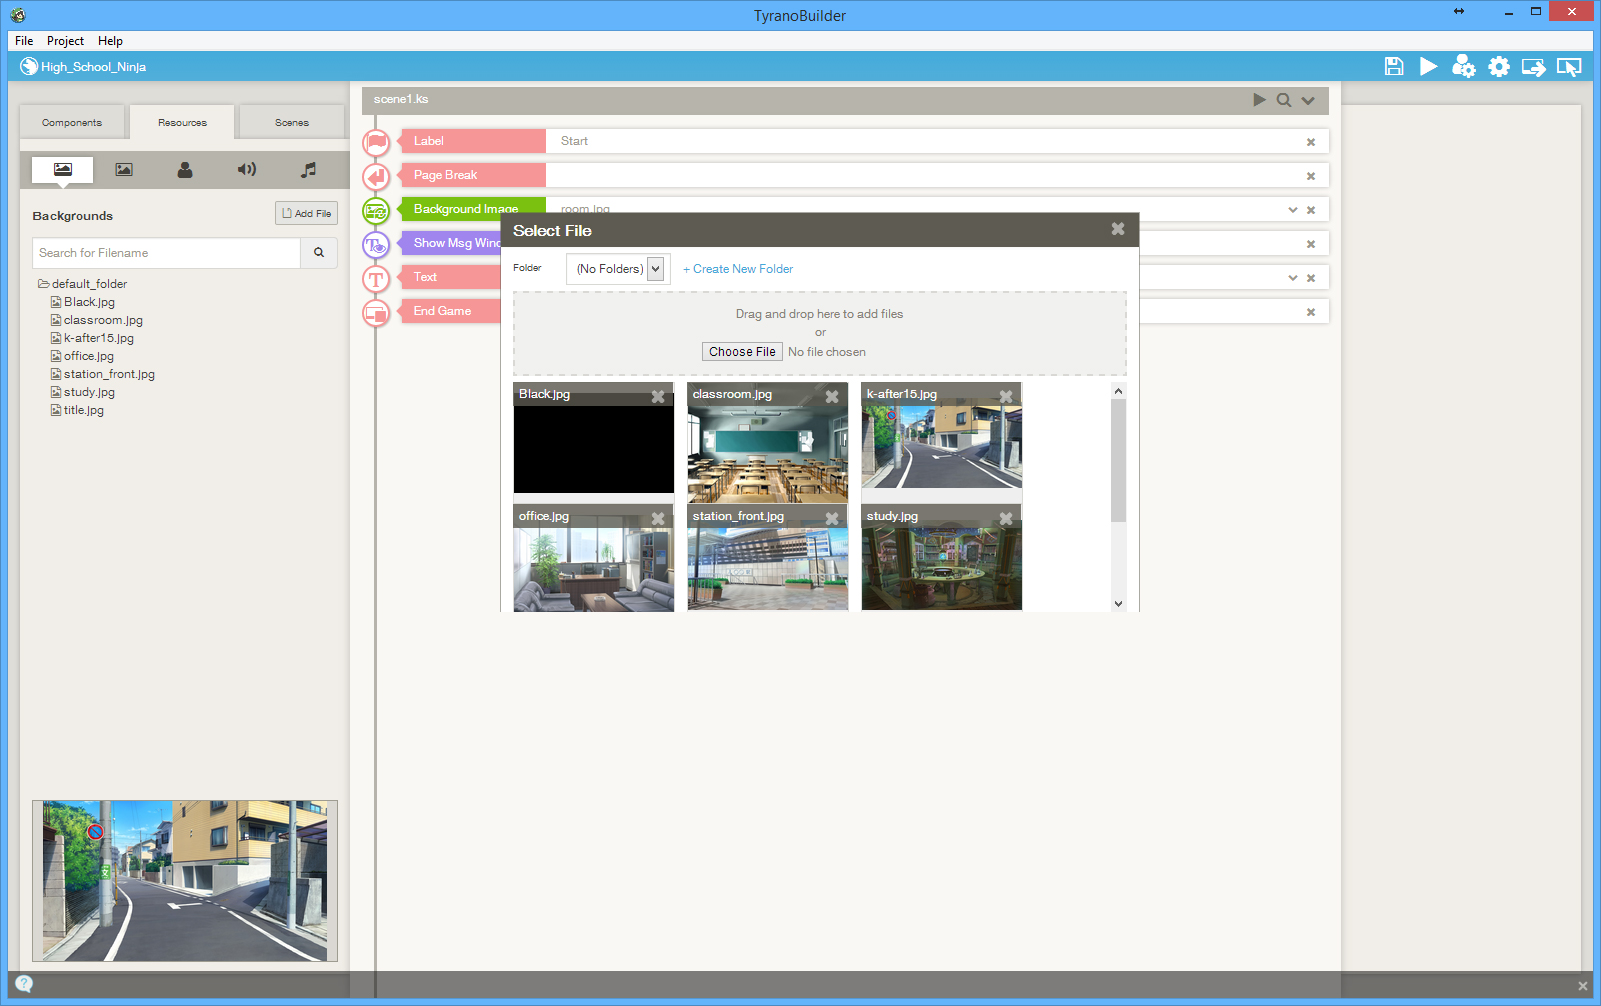
Task: Open character settings from the toolbar
Action: [x=1464, y=66]
